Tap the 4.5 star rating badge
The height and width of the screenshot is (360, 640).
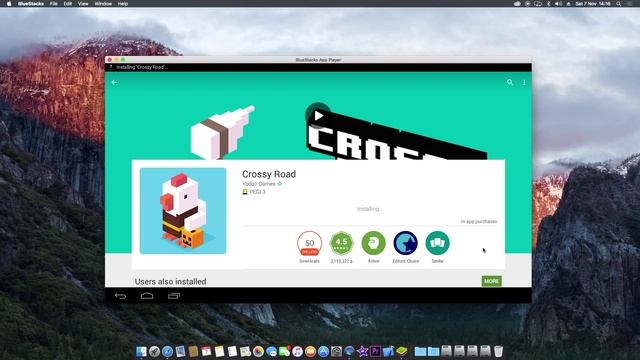(x=342, y=243)
